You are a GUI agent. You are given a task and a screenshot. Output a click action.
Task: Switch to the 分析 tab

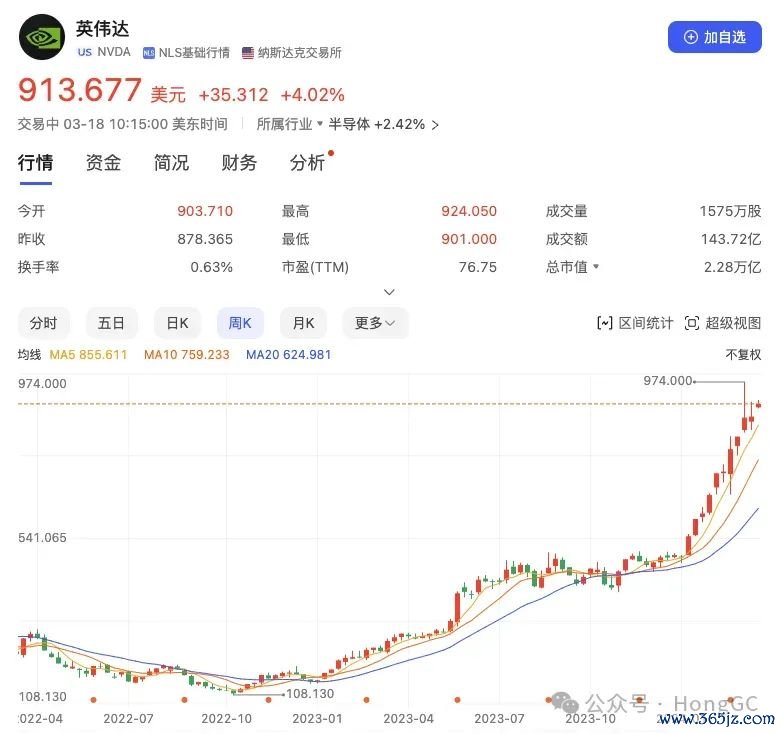pos(307,163)
